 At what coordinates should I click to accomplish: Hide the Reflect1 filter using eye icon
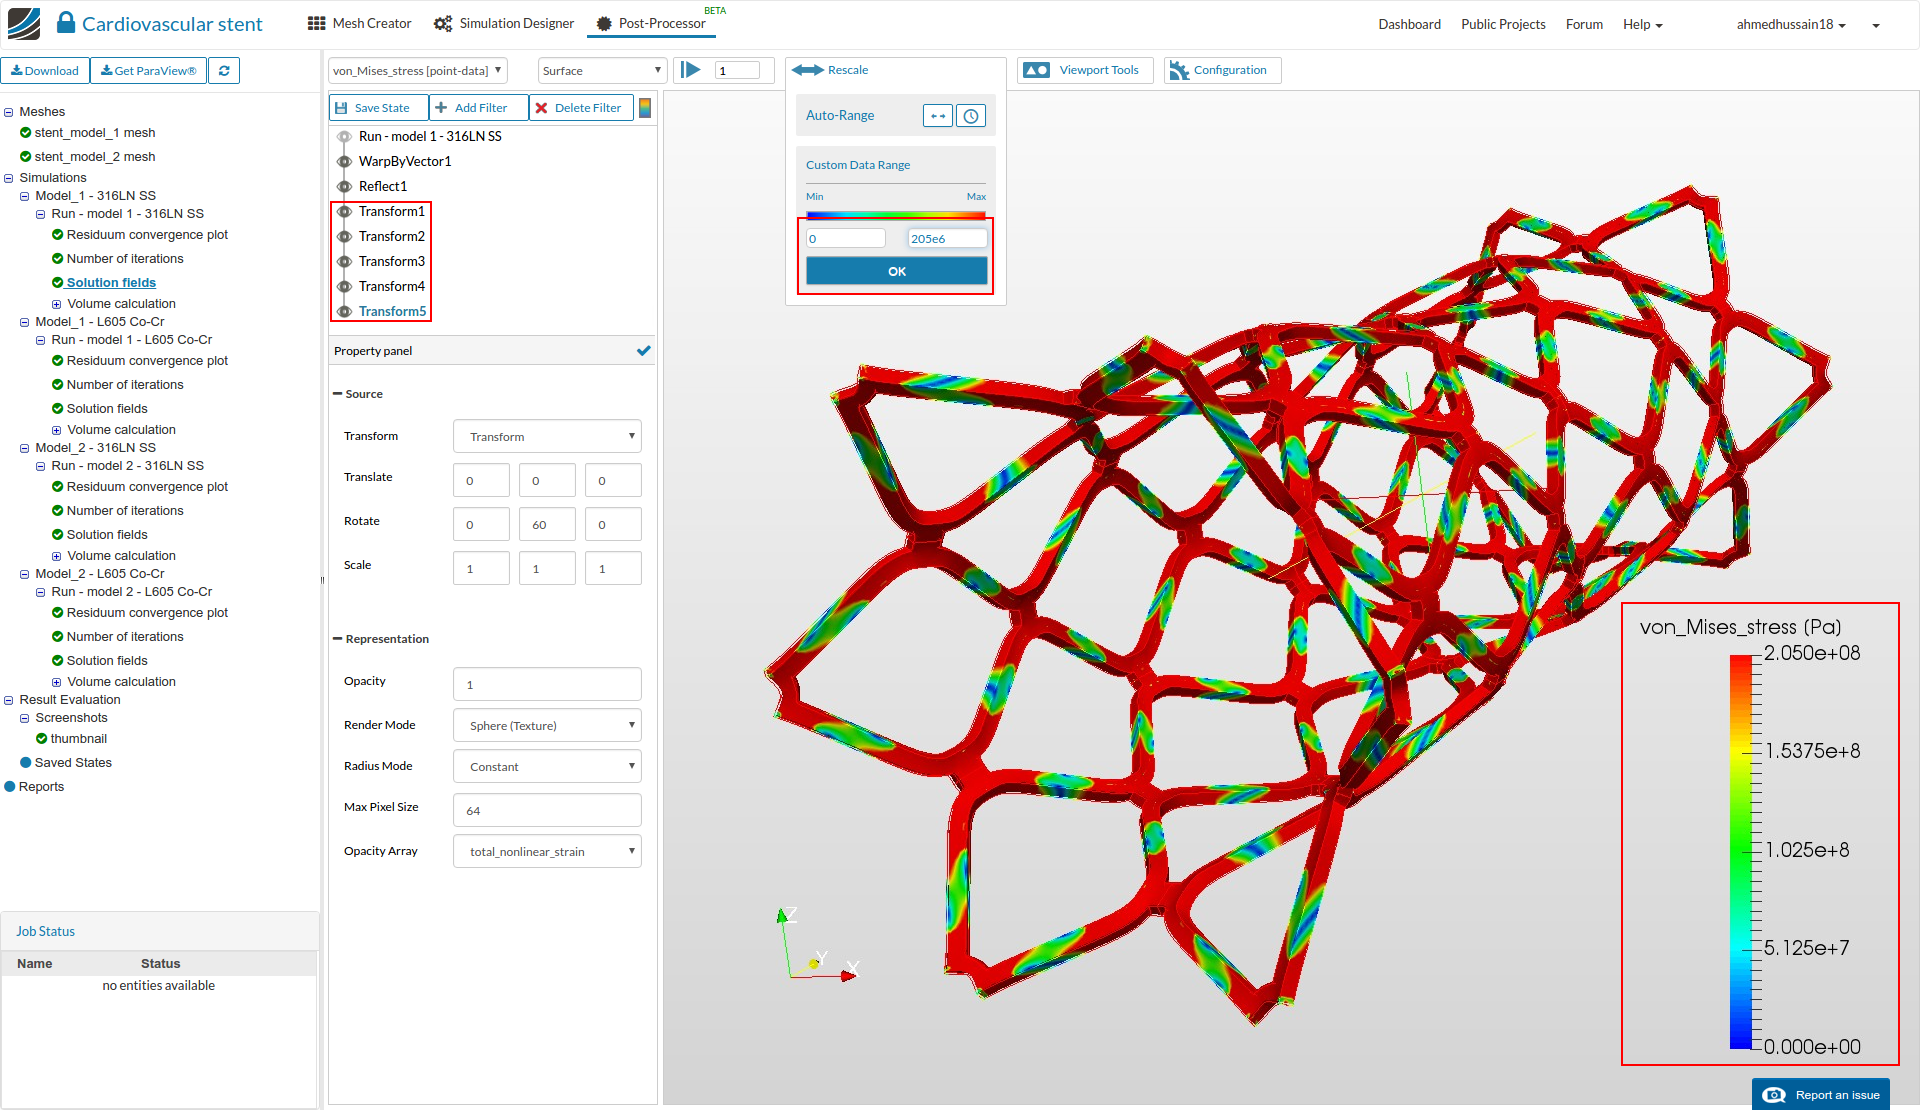tap(344, 186)
